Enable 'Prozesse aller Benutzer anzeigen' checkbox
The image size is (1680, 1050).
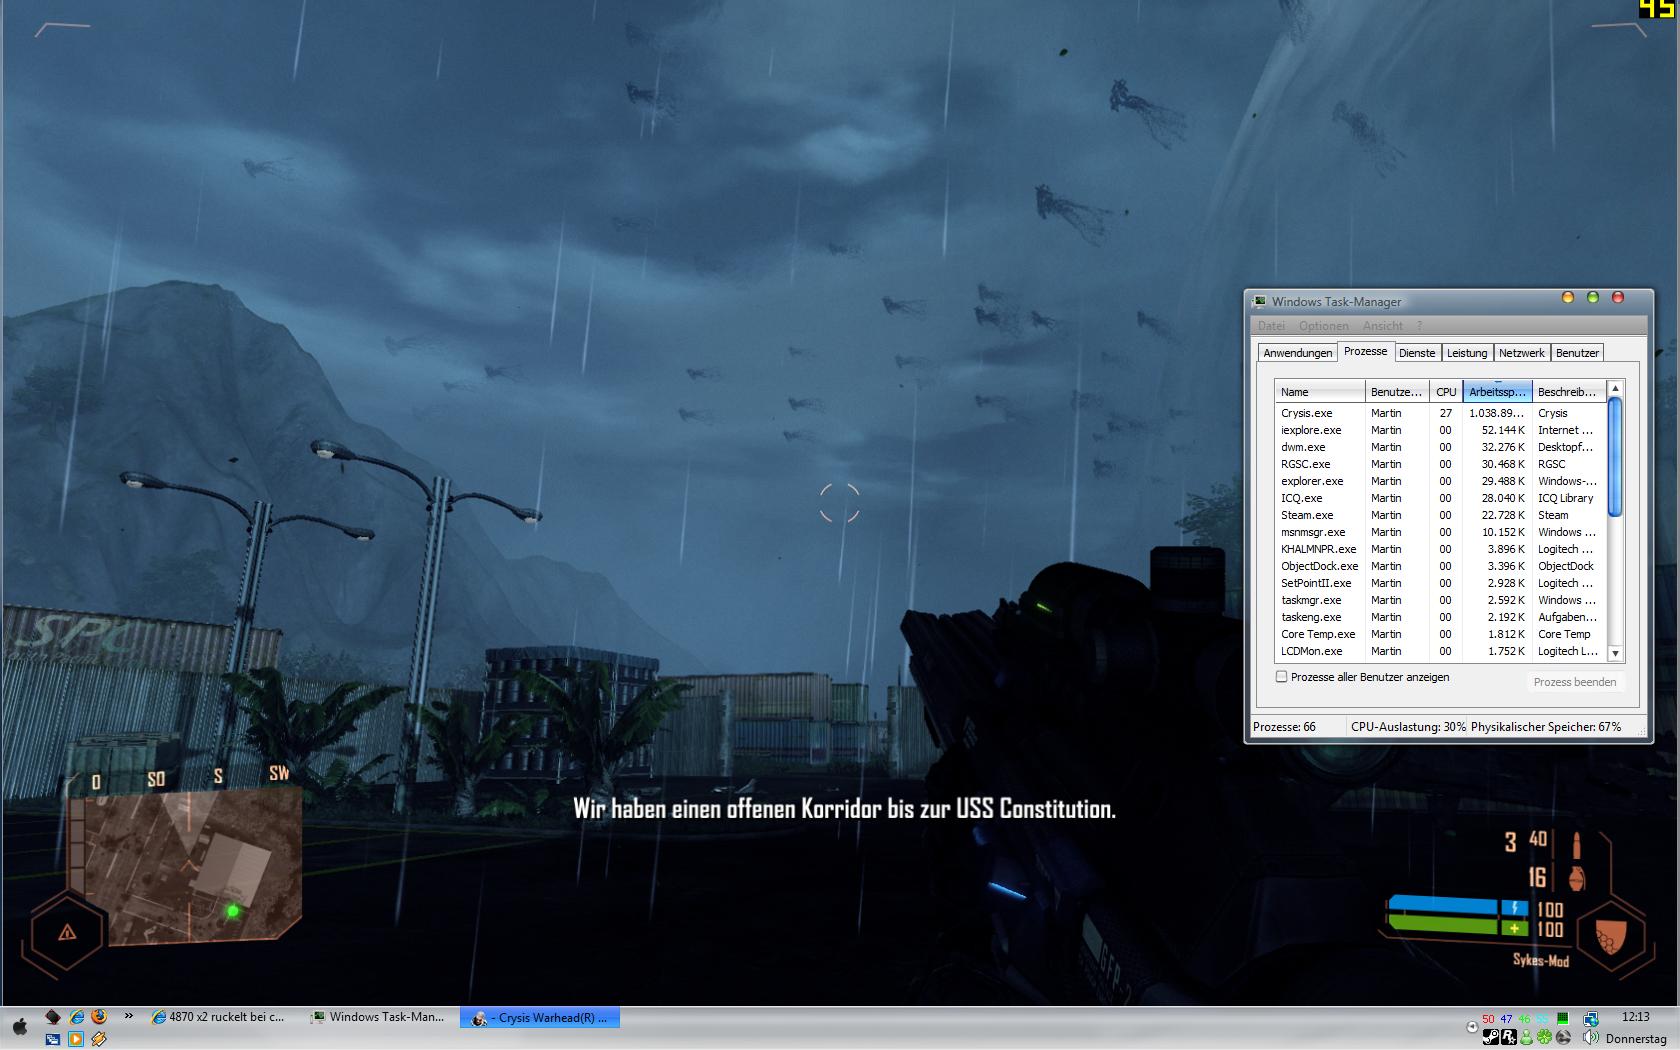(x=1281, y=677)
